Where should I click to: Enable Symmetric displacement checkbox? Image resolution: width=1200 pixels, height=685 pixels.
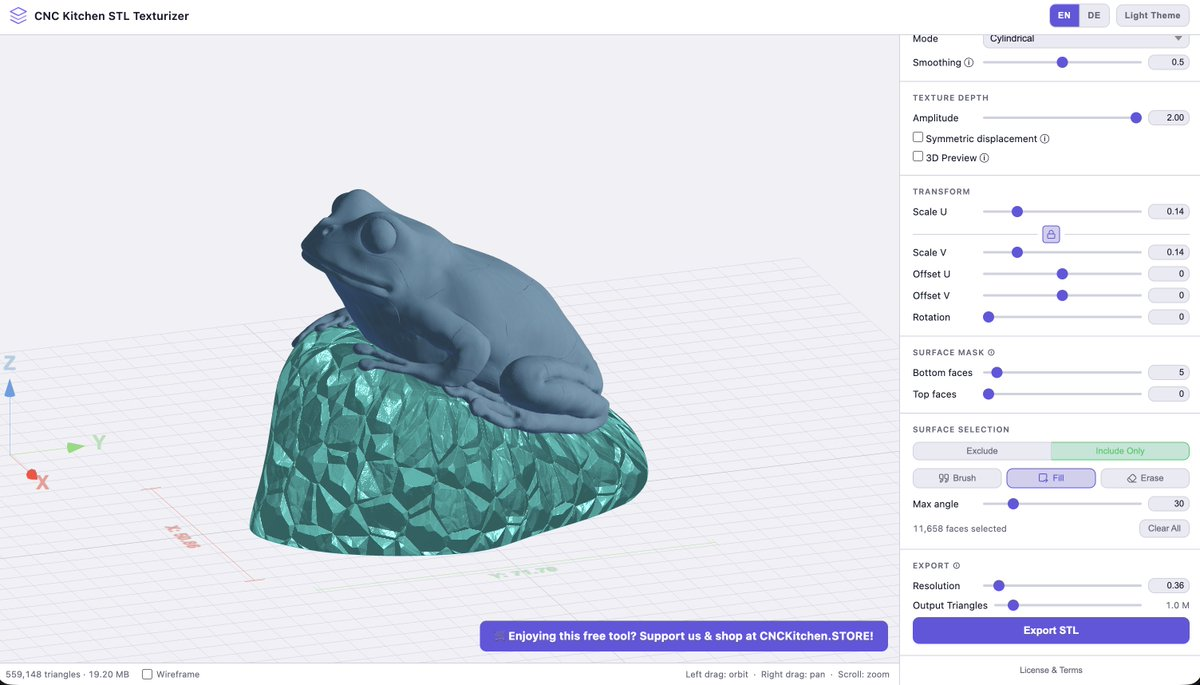coord(918,138)
